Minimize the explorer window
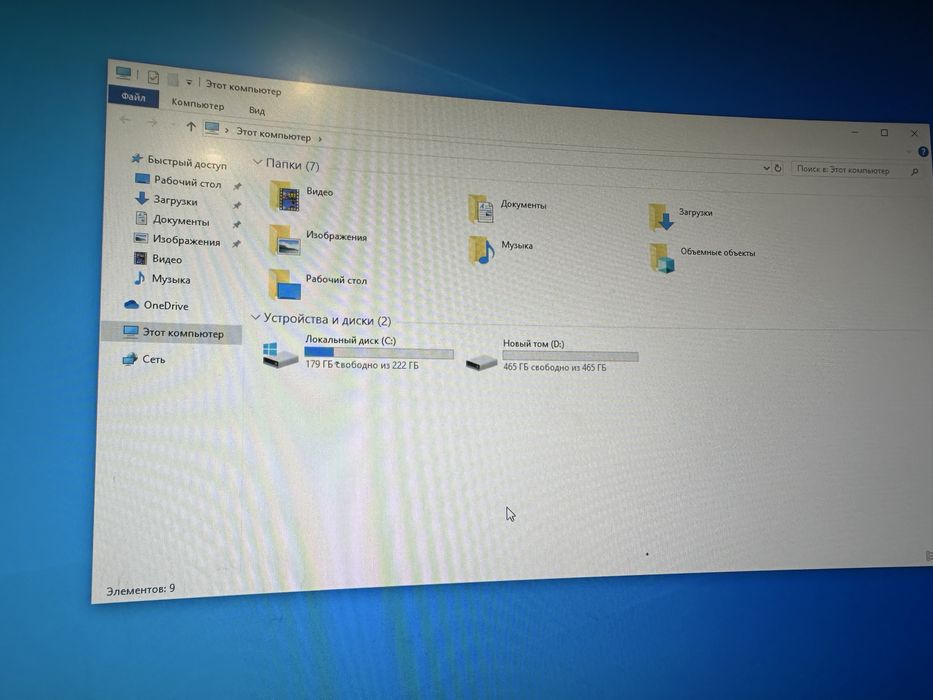This screenshot has width=933, height=700. tap(855, 132)
